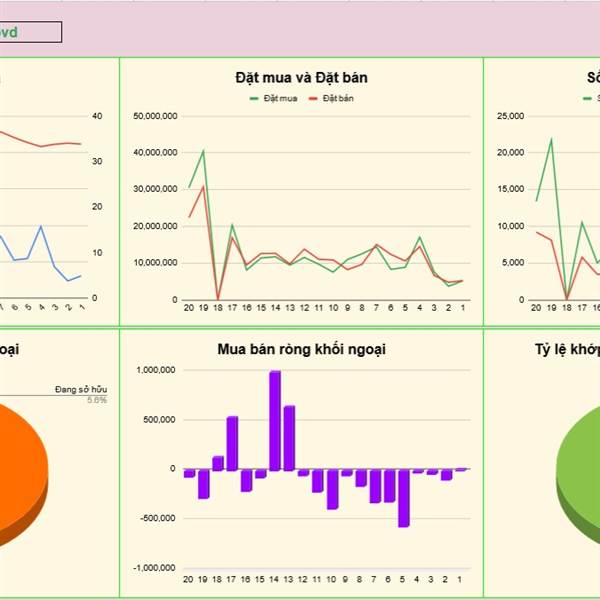Click the 1,000,000 axis label in bar chart
600x600 pixels.
click(x=156, y=370)
